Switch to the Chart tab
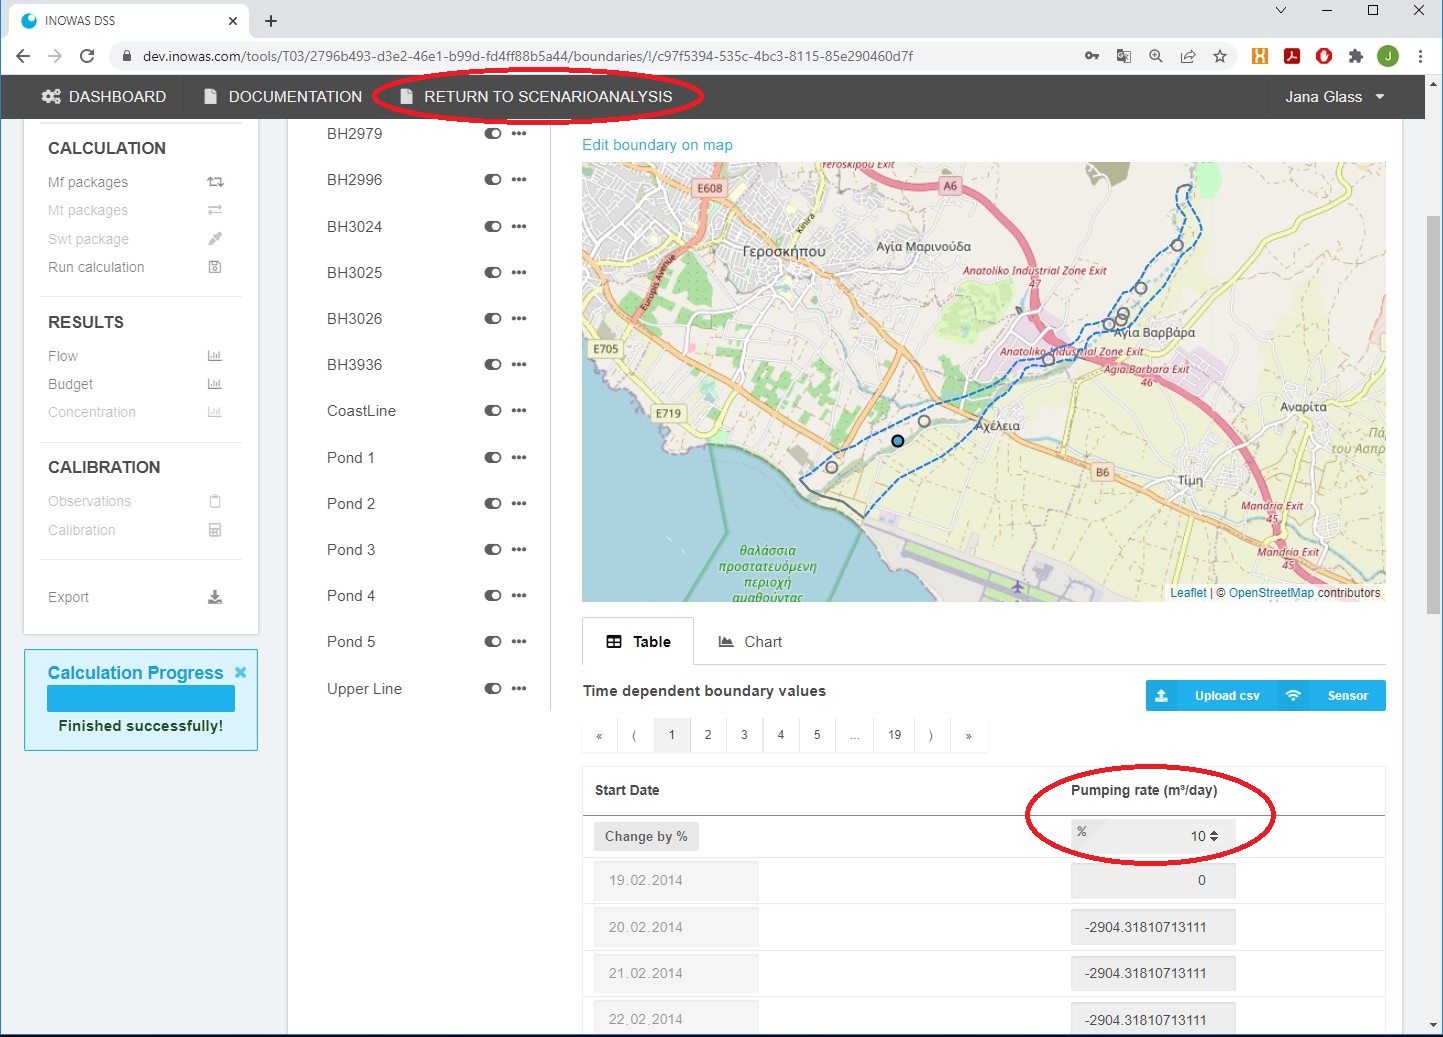1443x1037 pixels. click(x=750, y=642)
